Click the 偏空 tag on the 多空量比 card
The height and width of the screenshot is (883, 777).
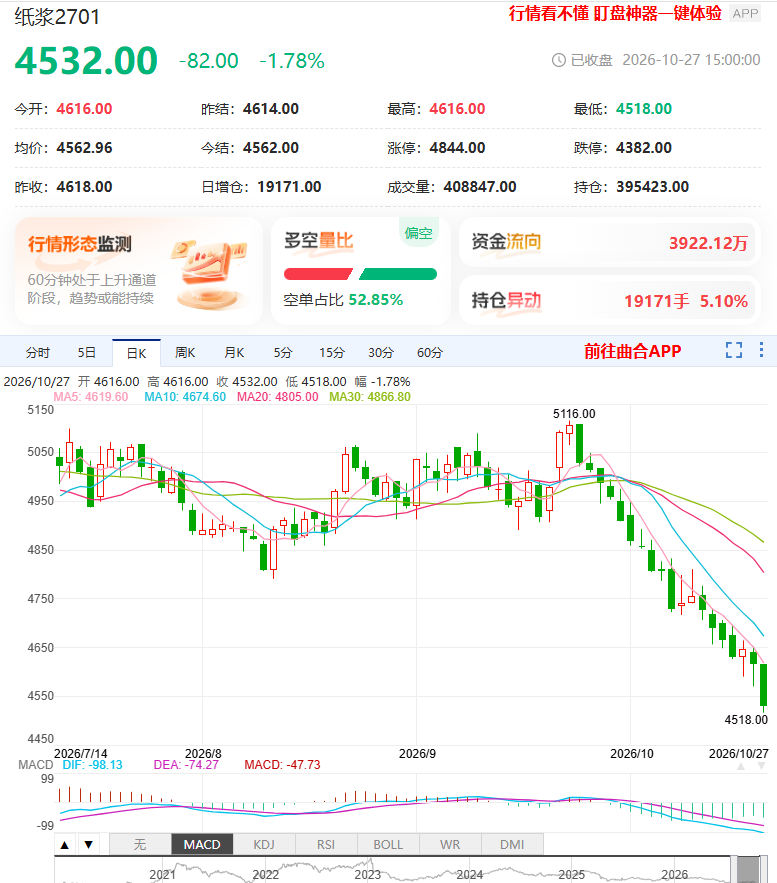pyautogui.click(x=418, y=233)
